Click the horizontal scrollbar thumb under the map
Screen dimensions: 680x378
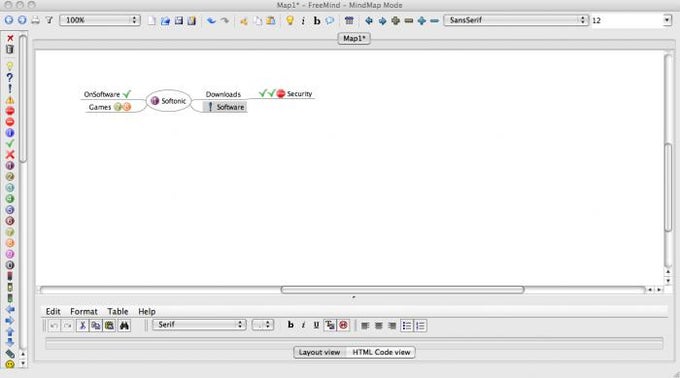pyautogui.click(x=402, y=289)
